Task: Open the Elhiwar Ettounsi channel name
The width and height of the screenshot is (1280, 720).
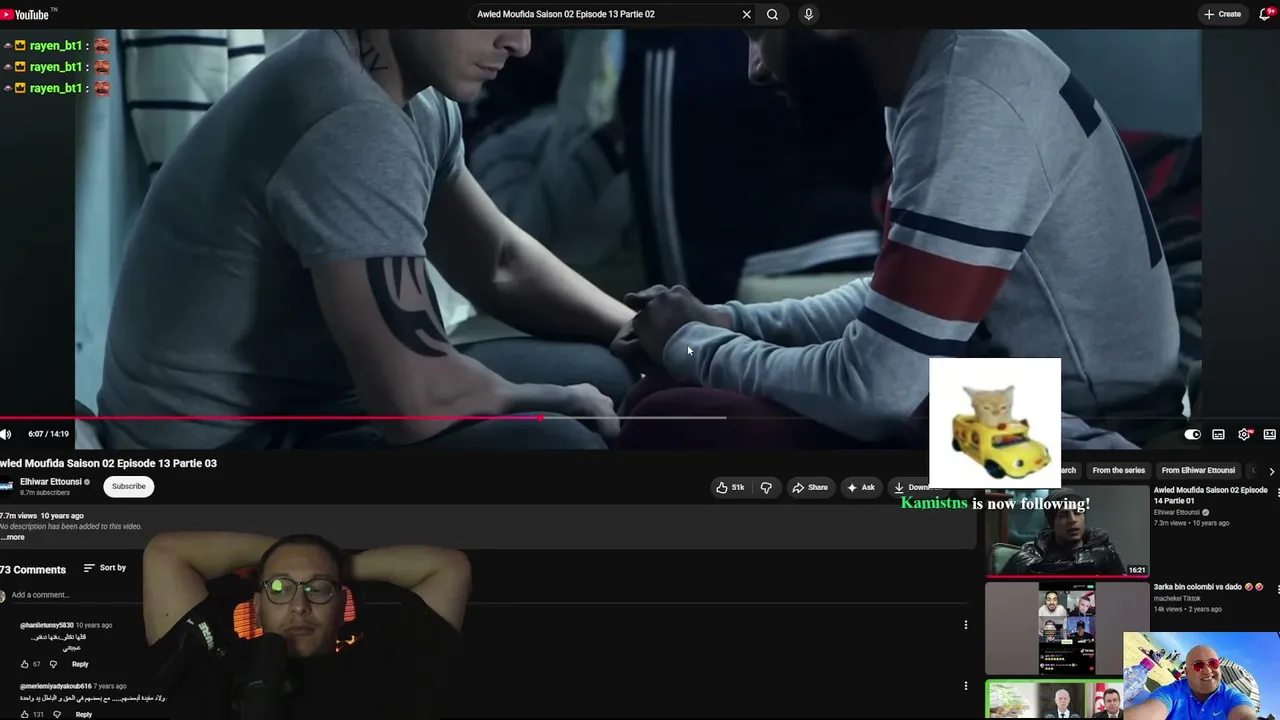Action: 50,482
